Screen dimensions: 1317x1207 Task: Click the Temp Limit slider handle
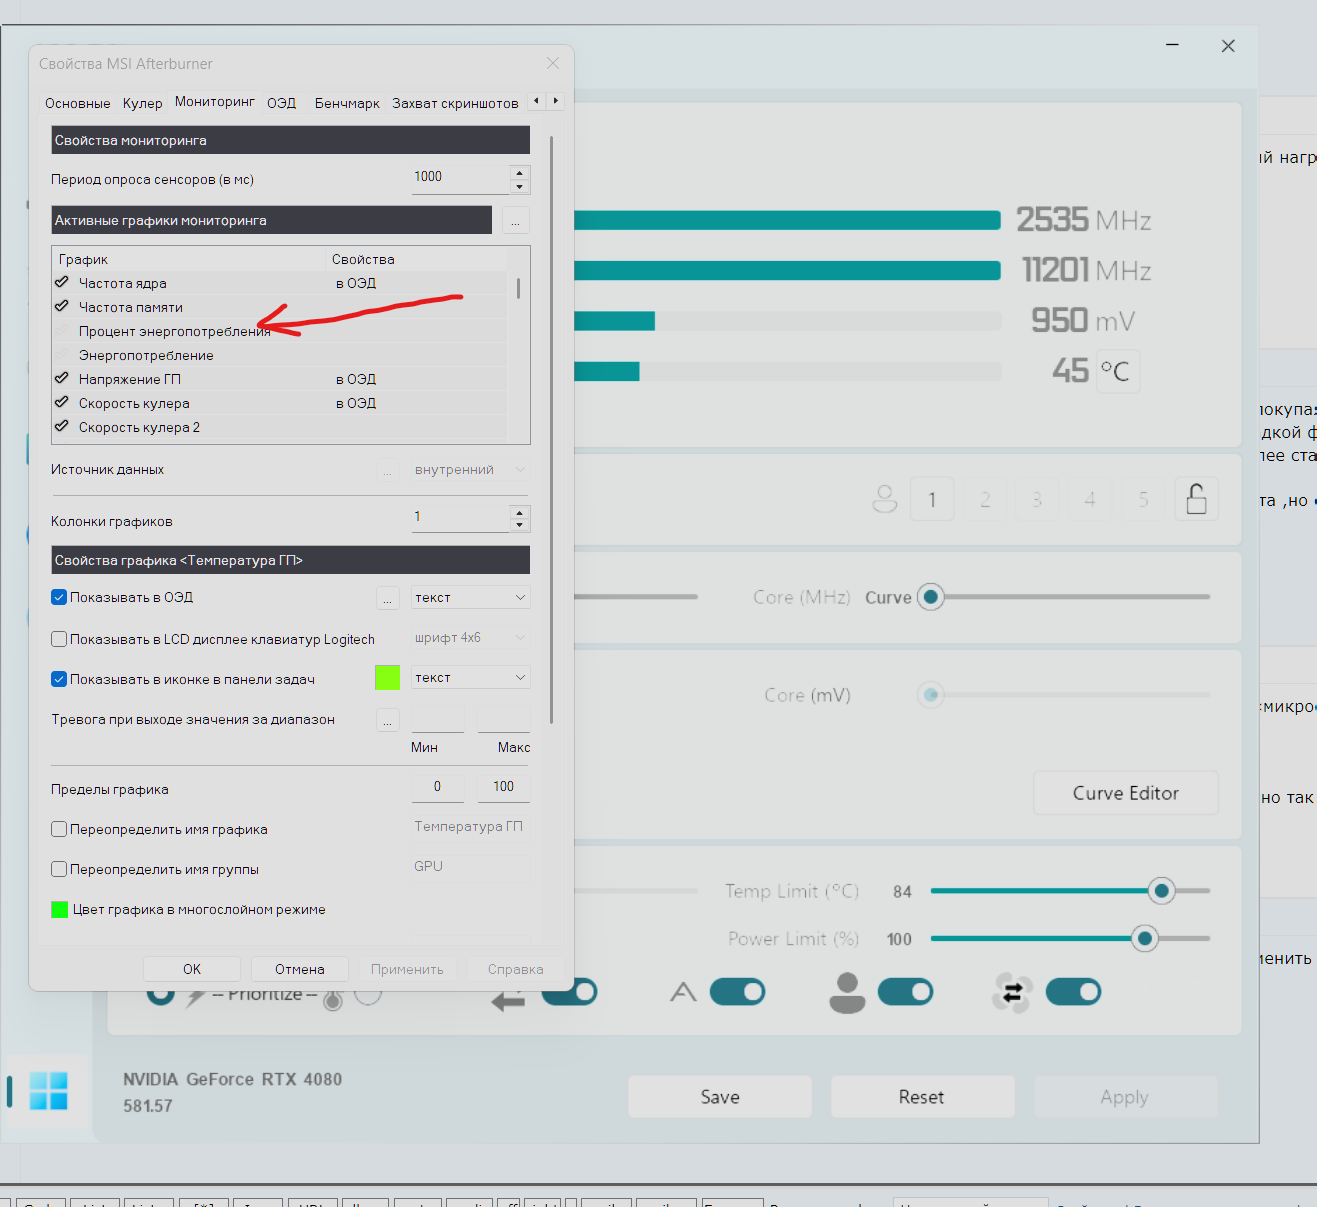pos(1161,890)
